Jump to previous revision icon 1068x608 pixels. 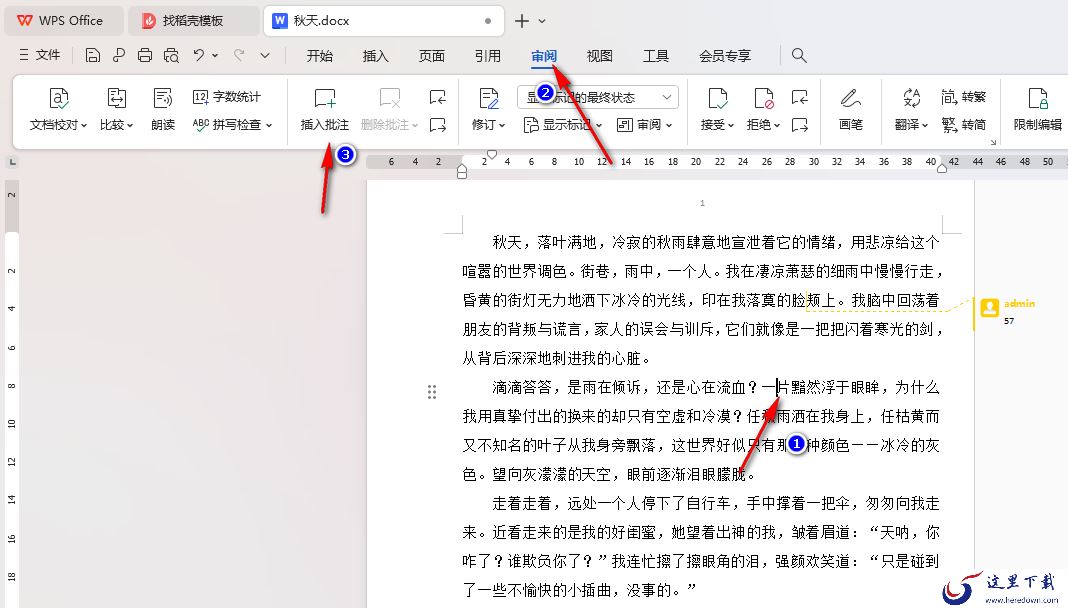click(x=800, y=97)
